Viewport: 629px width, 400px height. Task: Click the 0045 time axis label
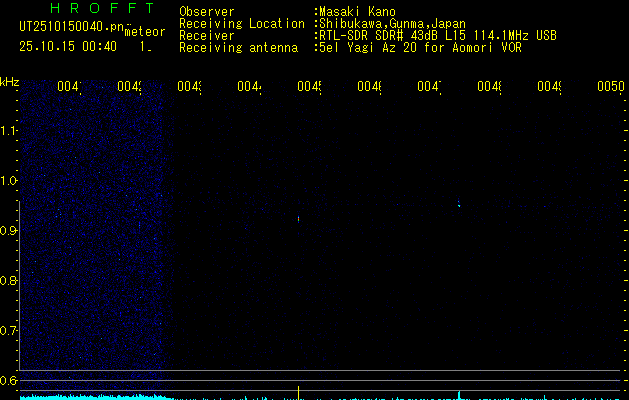click(309, 86)
